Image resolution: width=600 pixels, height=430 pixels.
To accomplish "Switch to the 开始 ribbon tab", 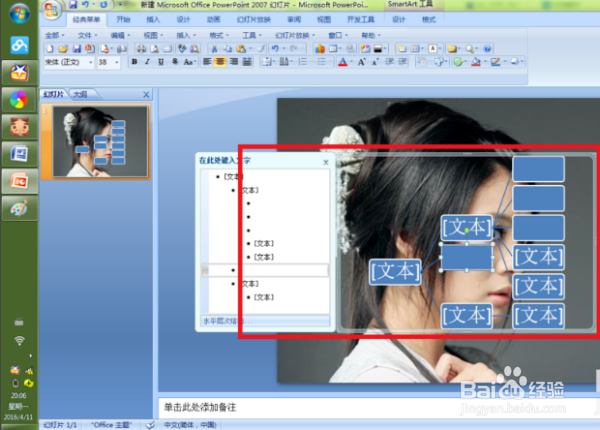I will tap(123, 20).
